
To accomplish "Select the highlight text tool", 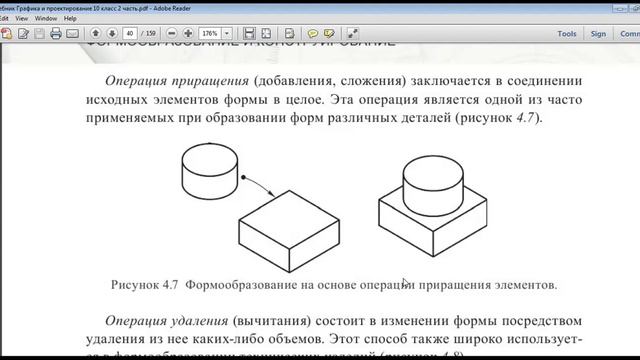I will [329, 33].
